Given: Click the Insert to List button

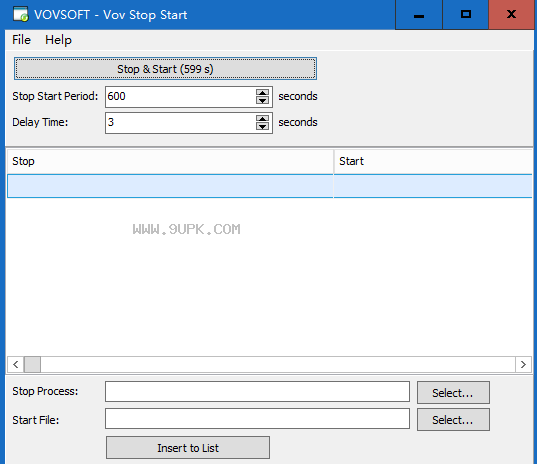Looking at the screenshot, I should pos(188,448).
